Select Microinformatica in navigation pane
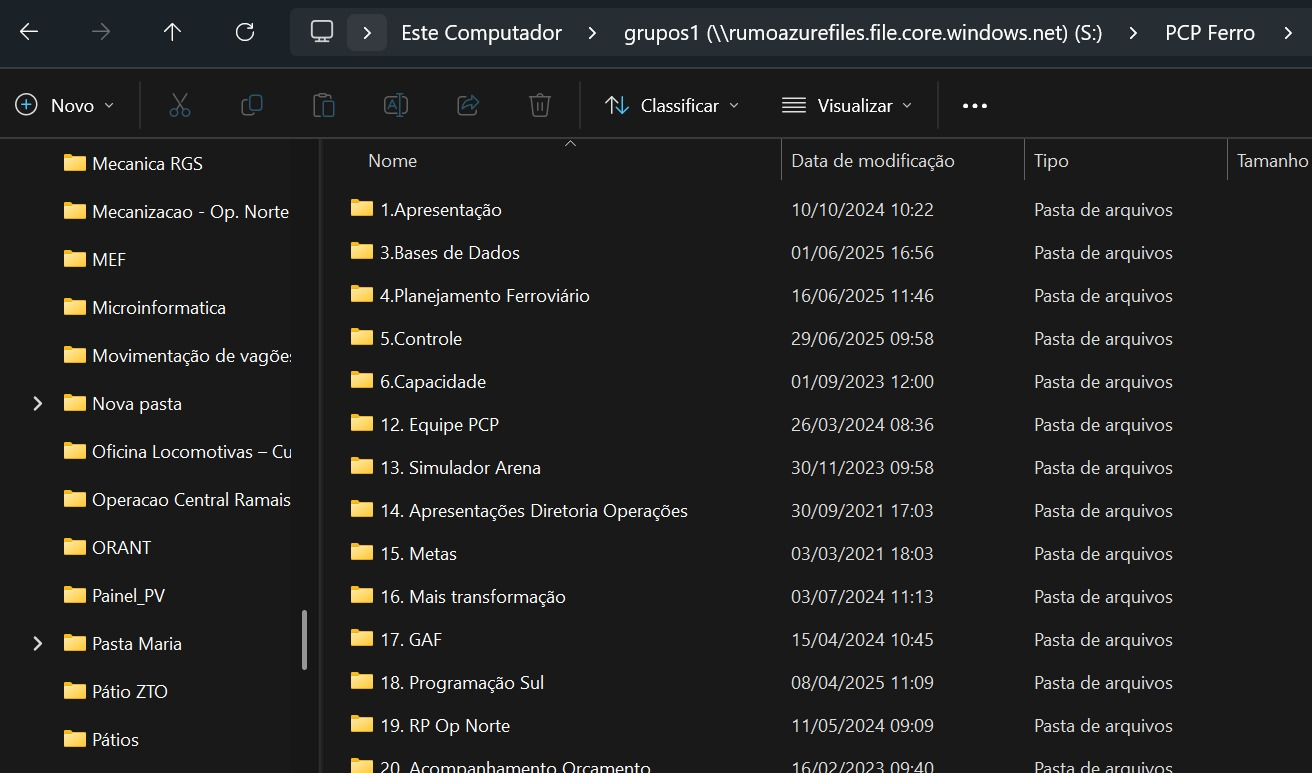This screenshot has width=1312, height=773. point(159,308)
